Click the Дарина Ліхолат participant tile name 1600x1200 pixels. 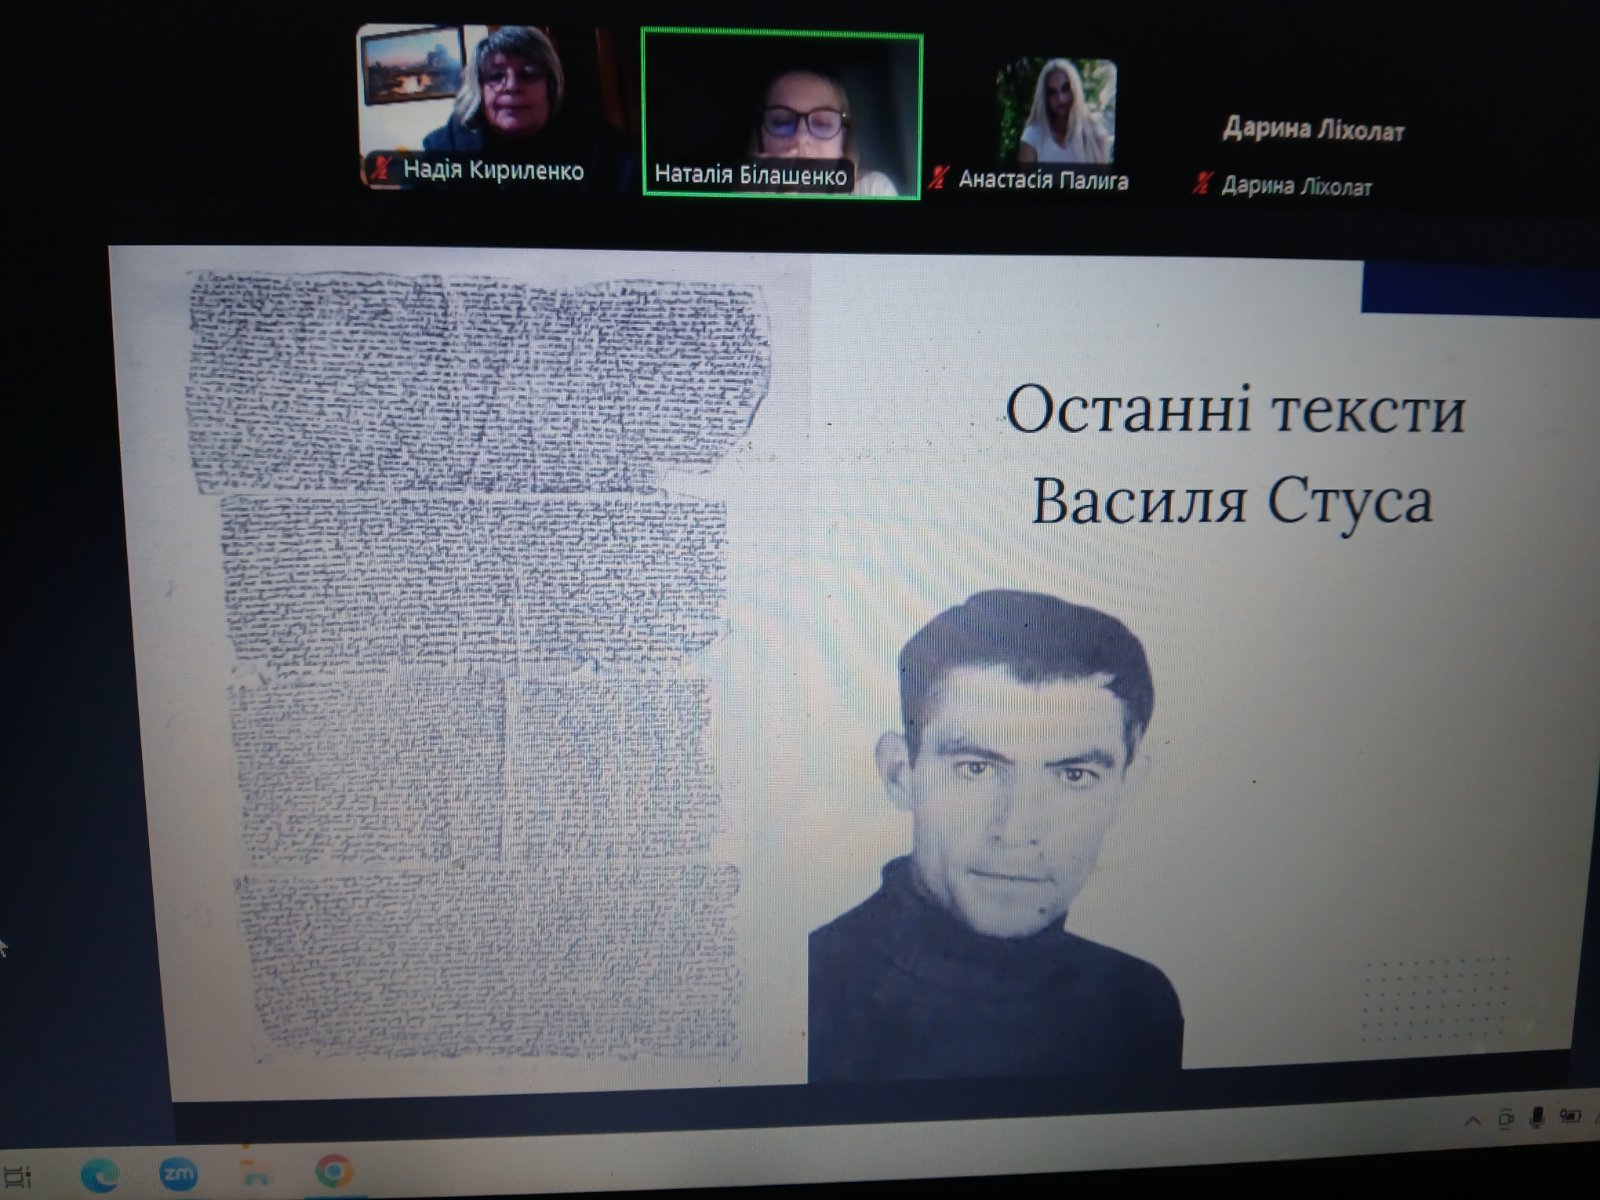click(x=1313, y=130)
